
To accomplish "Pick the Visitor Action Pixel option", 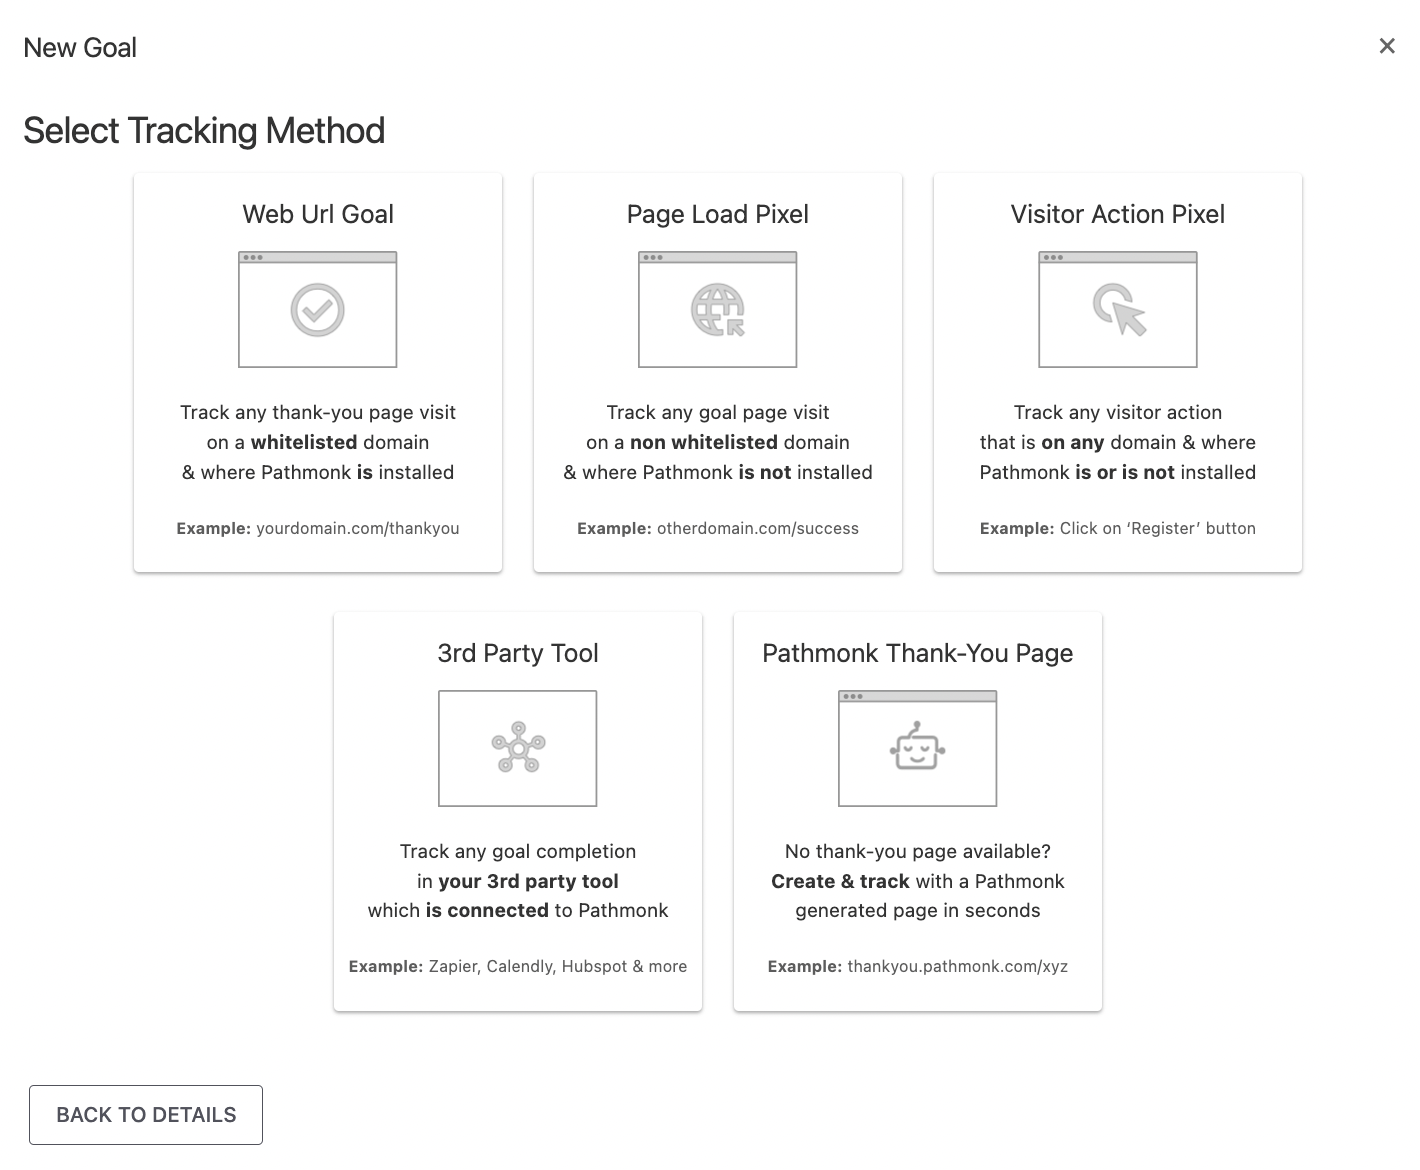I will (x=1117, y=371).
